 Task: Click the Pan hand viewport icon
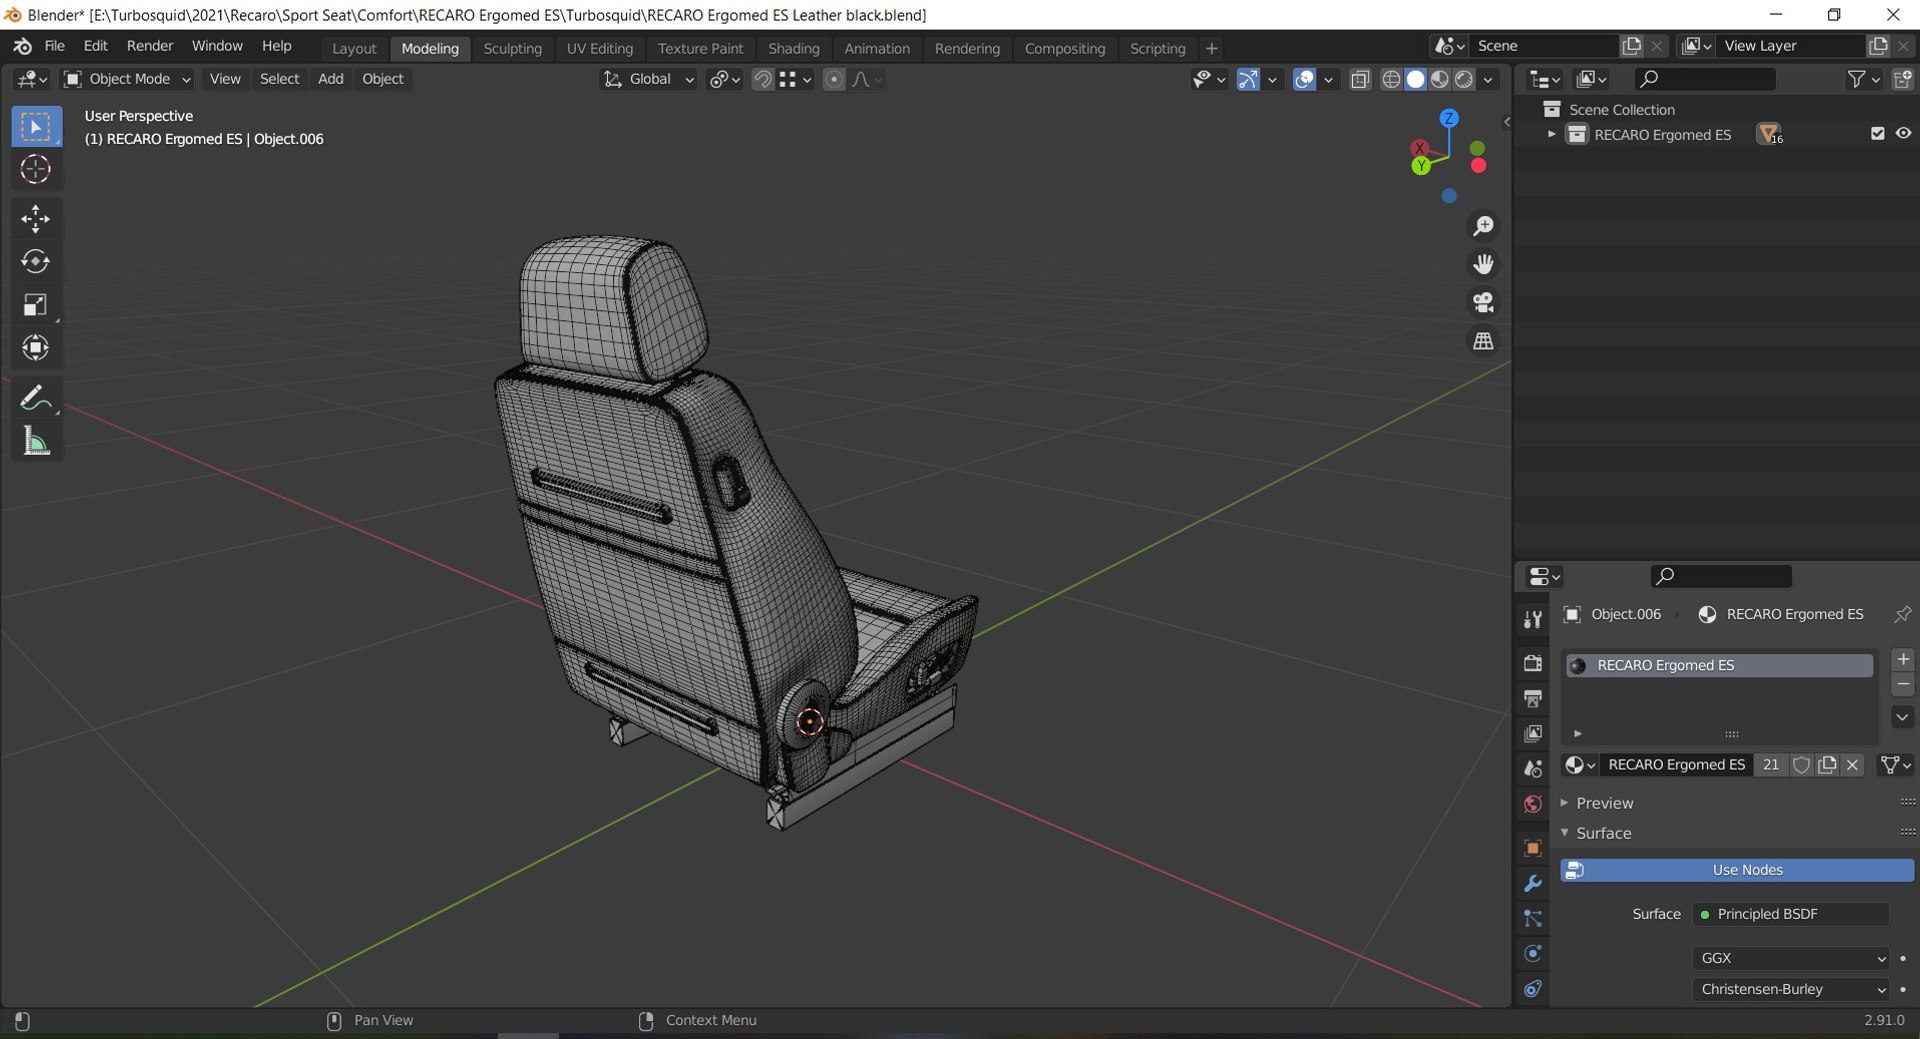coord(1483,264)
